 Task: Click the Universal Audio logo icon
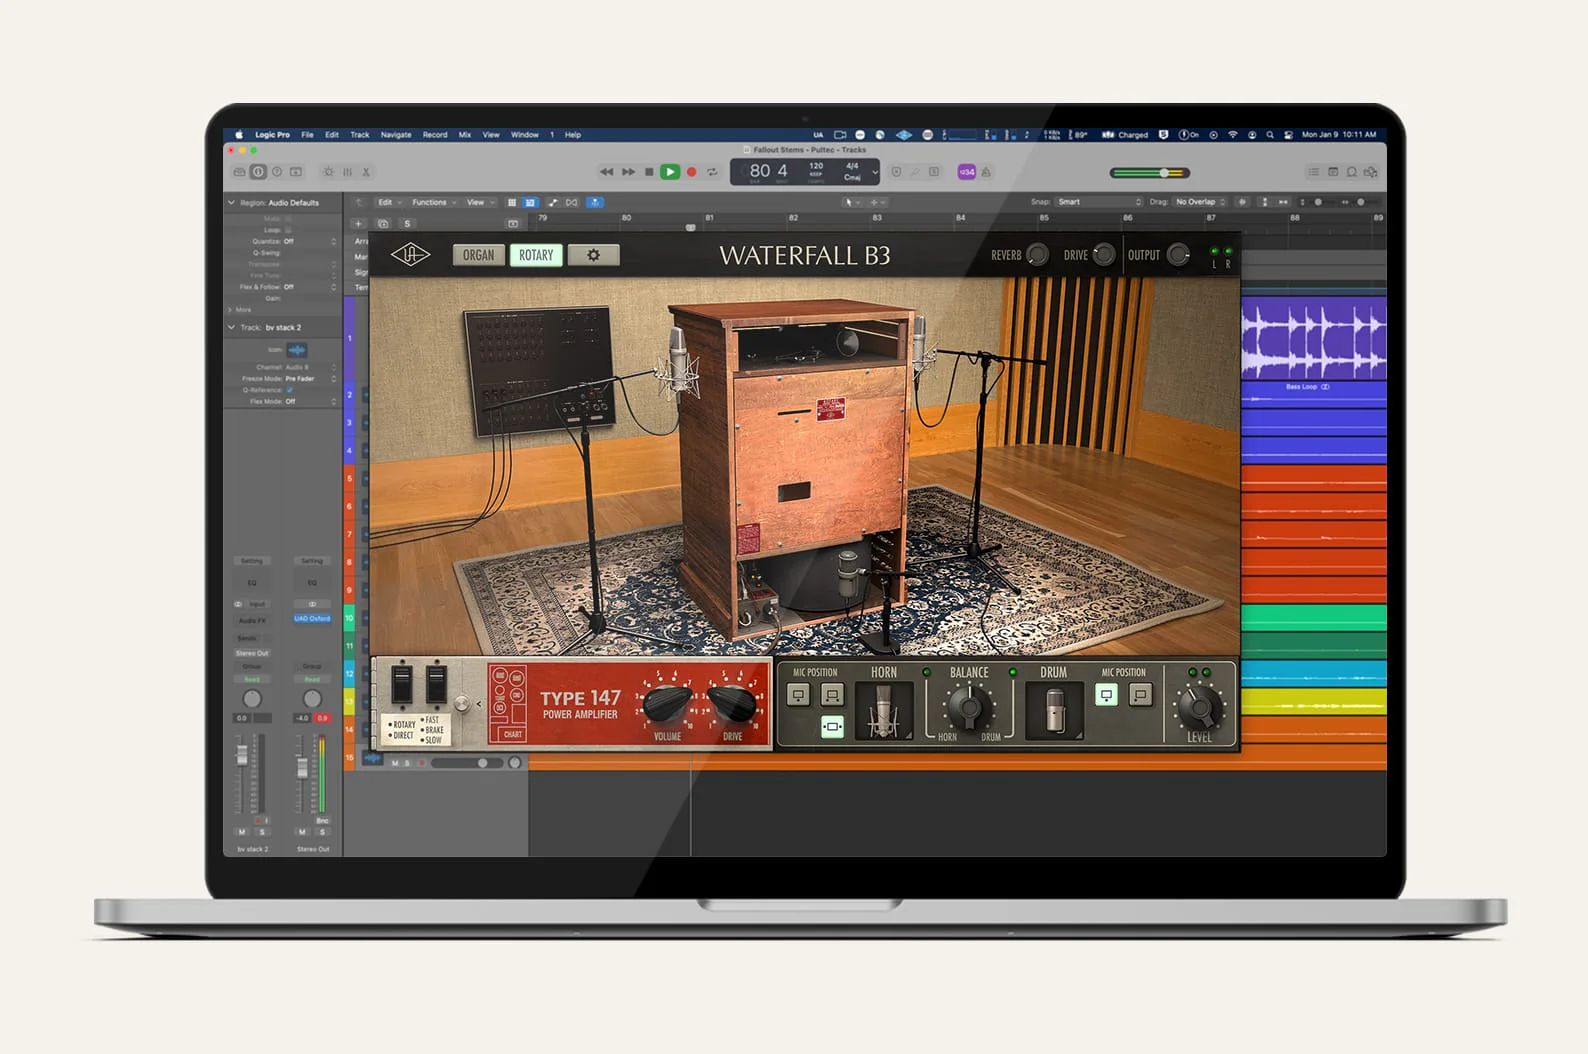tap(410, 255)
